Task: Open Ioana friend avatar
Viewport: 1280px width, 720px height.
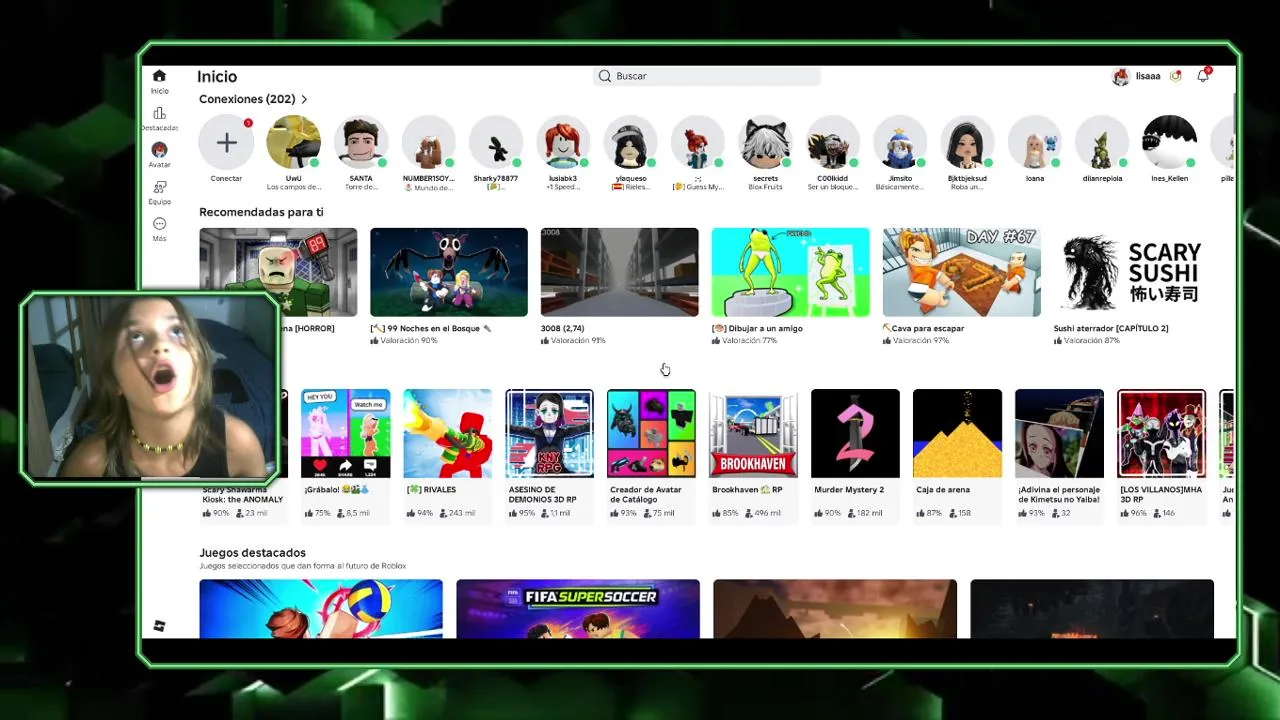Action: point(1035,143)
